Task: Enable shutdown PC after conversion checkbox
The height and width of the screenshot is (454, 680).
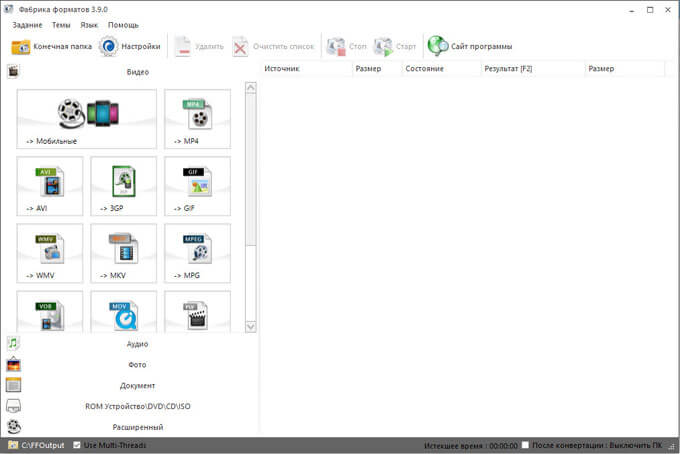Action: (526, 445)
